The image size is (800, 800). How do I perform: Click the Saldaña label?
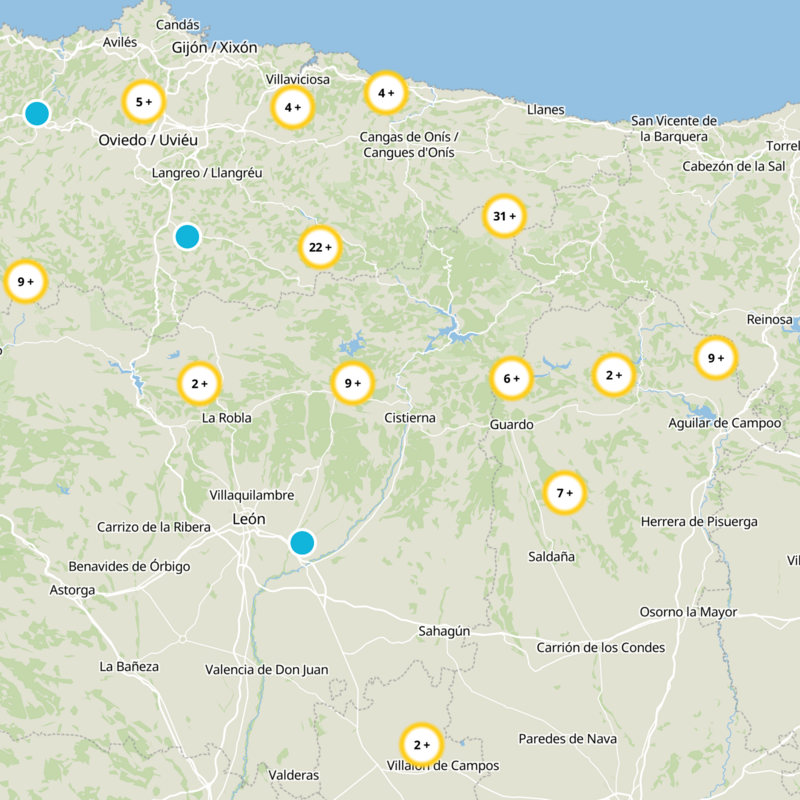552,557
